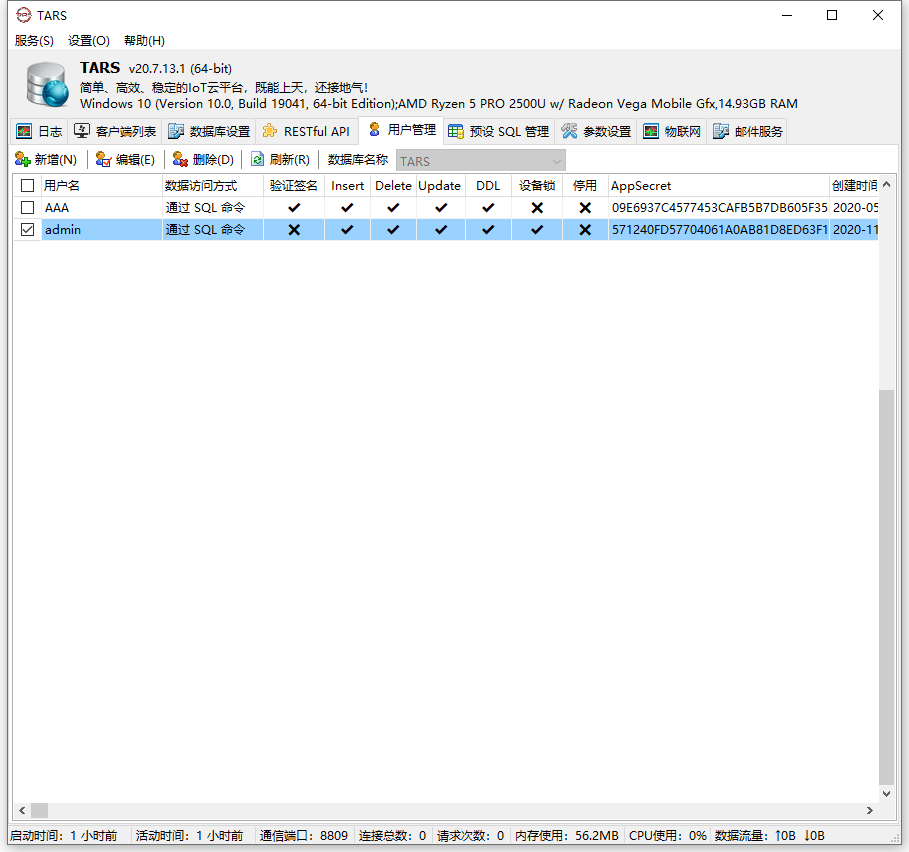Switch to the 日志 tab
The image size is (909, 852).
pyautogui.click(x=39, y=132)
